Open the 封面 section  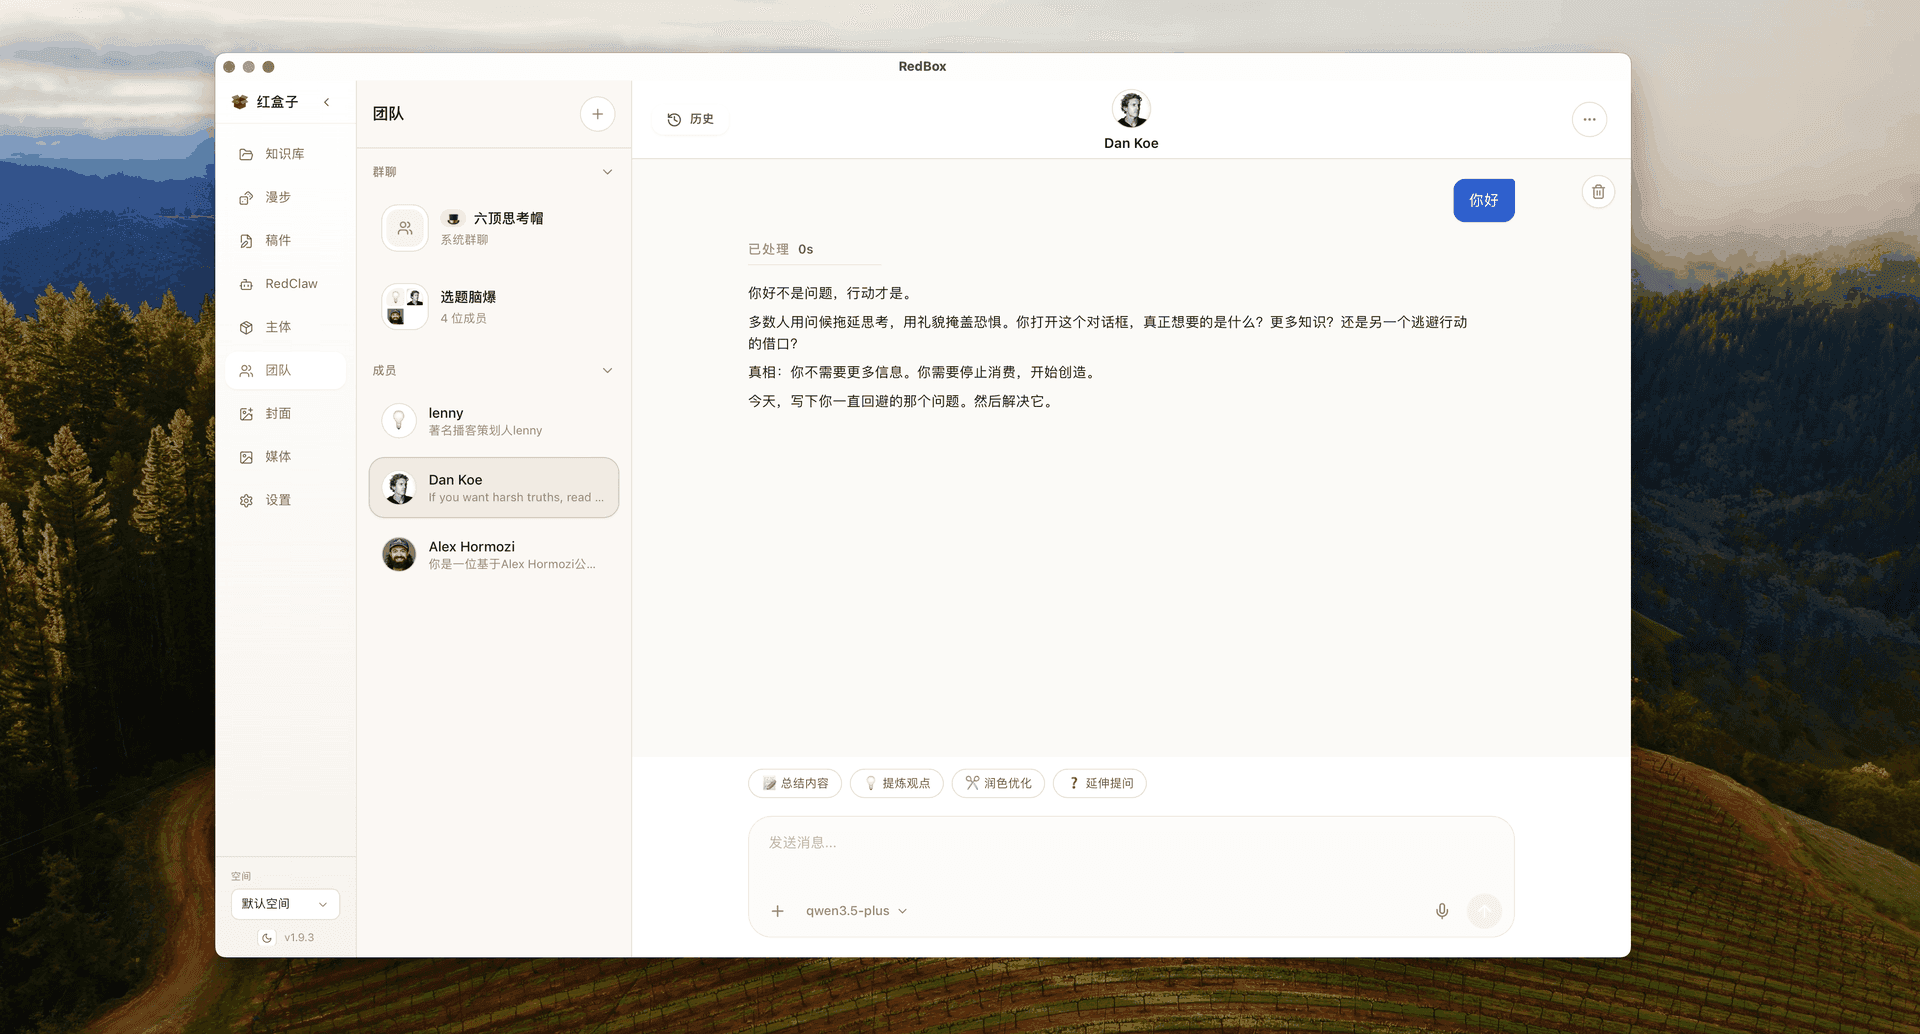pyautogui.click(x=284, y=413)
